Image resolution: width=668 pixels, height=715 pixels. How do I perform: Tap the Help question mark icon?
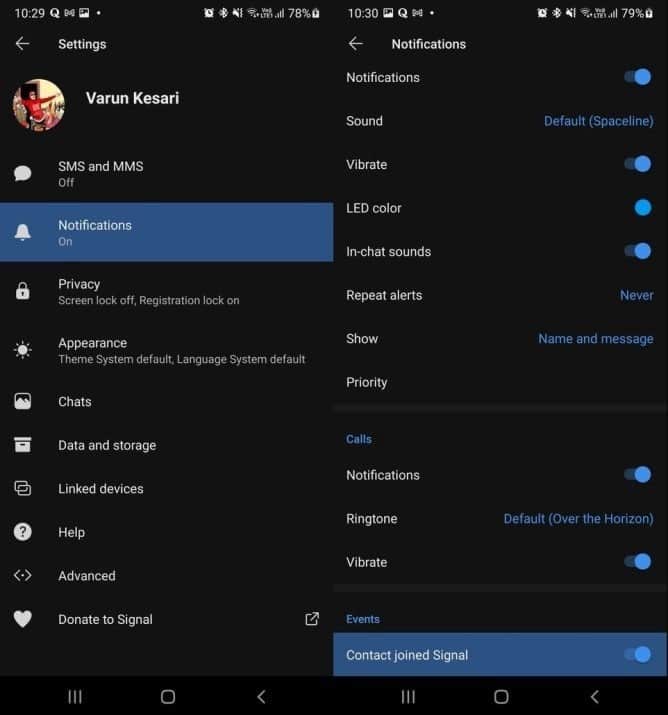click(22, 532)
